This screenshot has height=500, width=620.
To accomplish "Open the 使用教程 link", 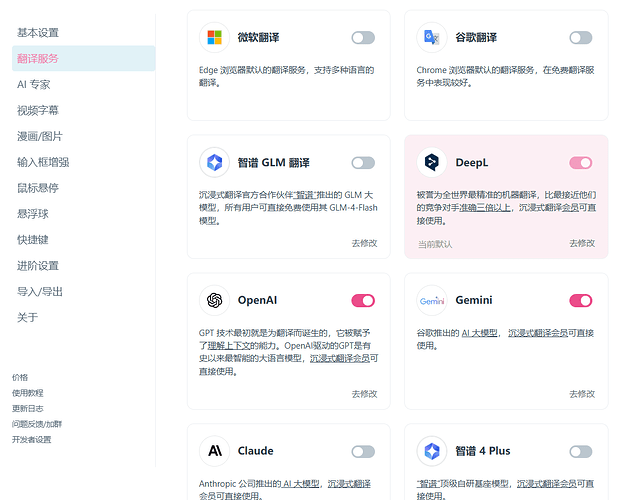I will 28,393.
